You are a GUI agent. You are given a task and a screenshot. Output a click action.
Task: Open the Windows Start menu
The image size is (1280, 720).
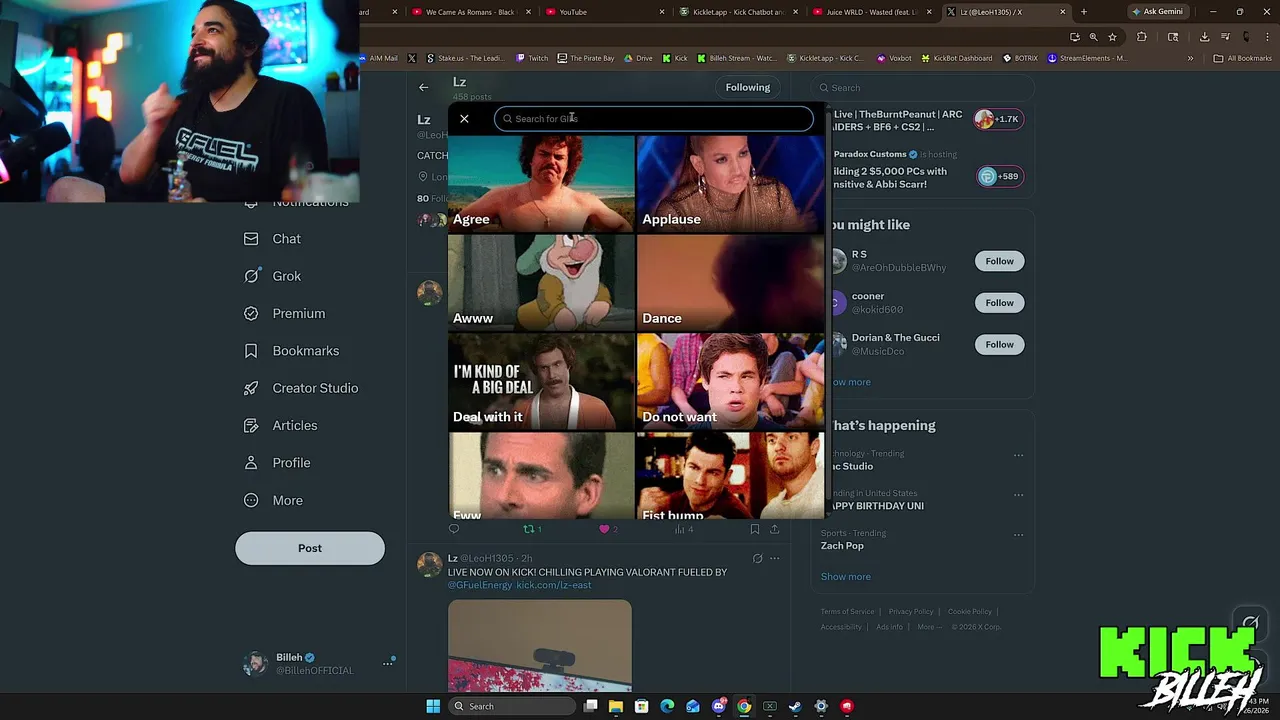tap(433, 706)
